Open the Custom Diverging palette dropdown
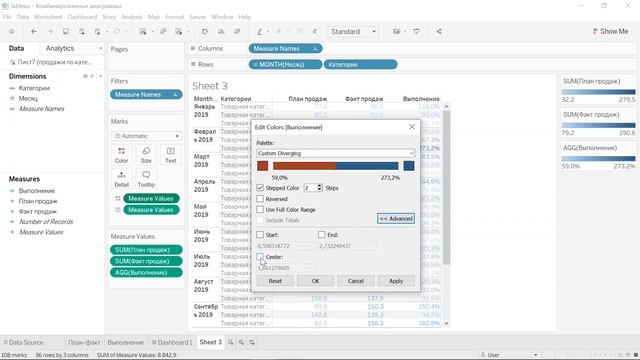 pyautogui.click(x=336, y=153)
